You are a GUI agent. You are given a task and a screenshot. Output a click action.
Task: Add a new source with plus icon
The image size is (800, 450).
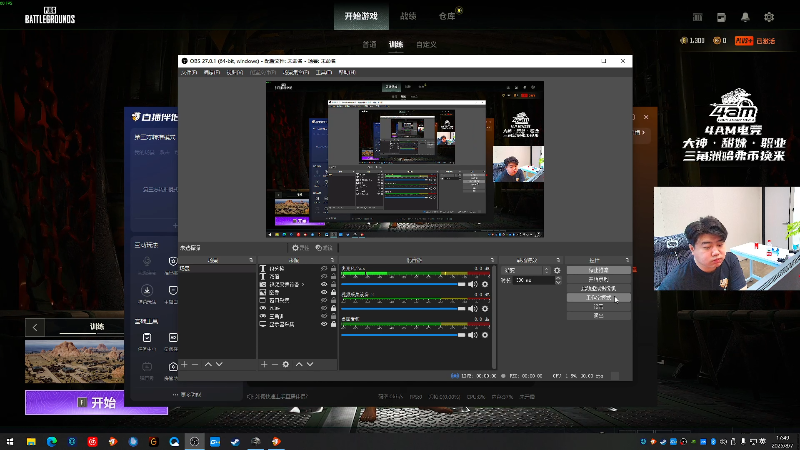tap(264, 364)
